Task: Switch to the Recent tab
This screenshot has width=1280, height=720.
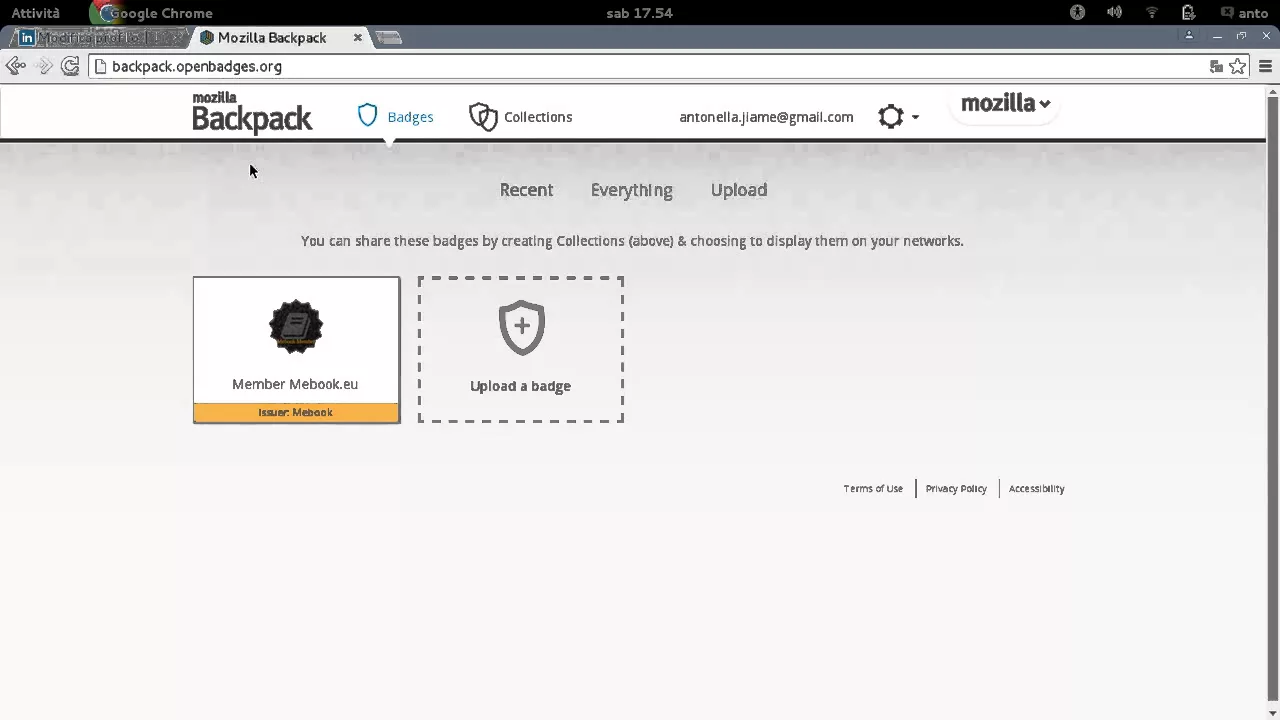Action: (526, 190)
